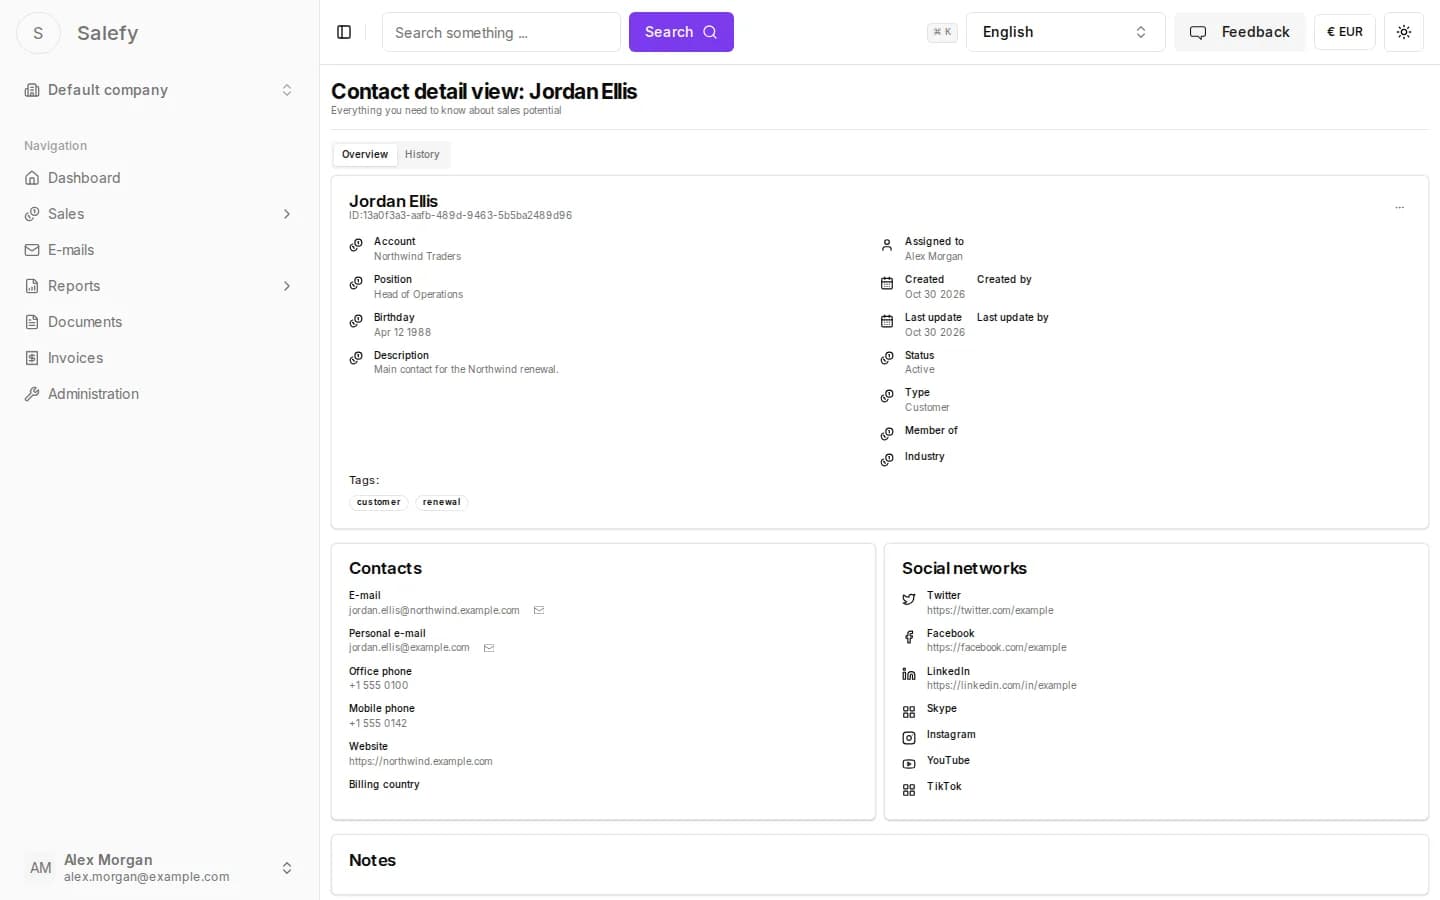This screenshot has height=900, width=1440.
Task: Send mail via icon next to jordan.ellis@northwind.example.com
Action: (x=539, y=610)
